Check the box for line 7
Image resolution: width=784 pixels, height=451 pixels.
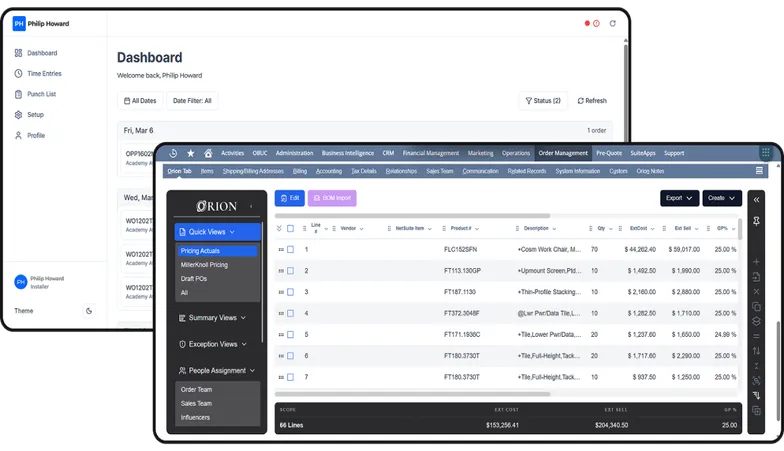pyautogui.click(x=290, y=377)
